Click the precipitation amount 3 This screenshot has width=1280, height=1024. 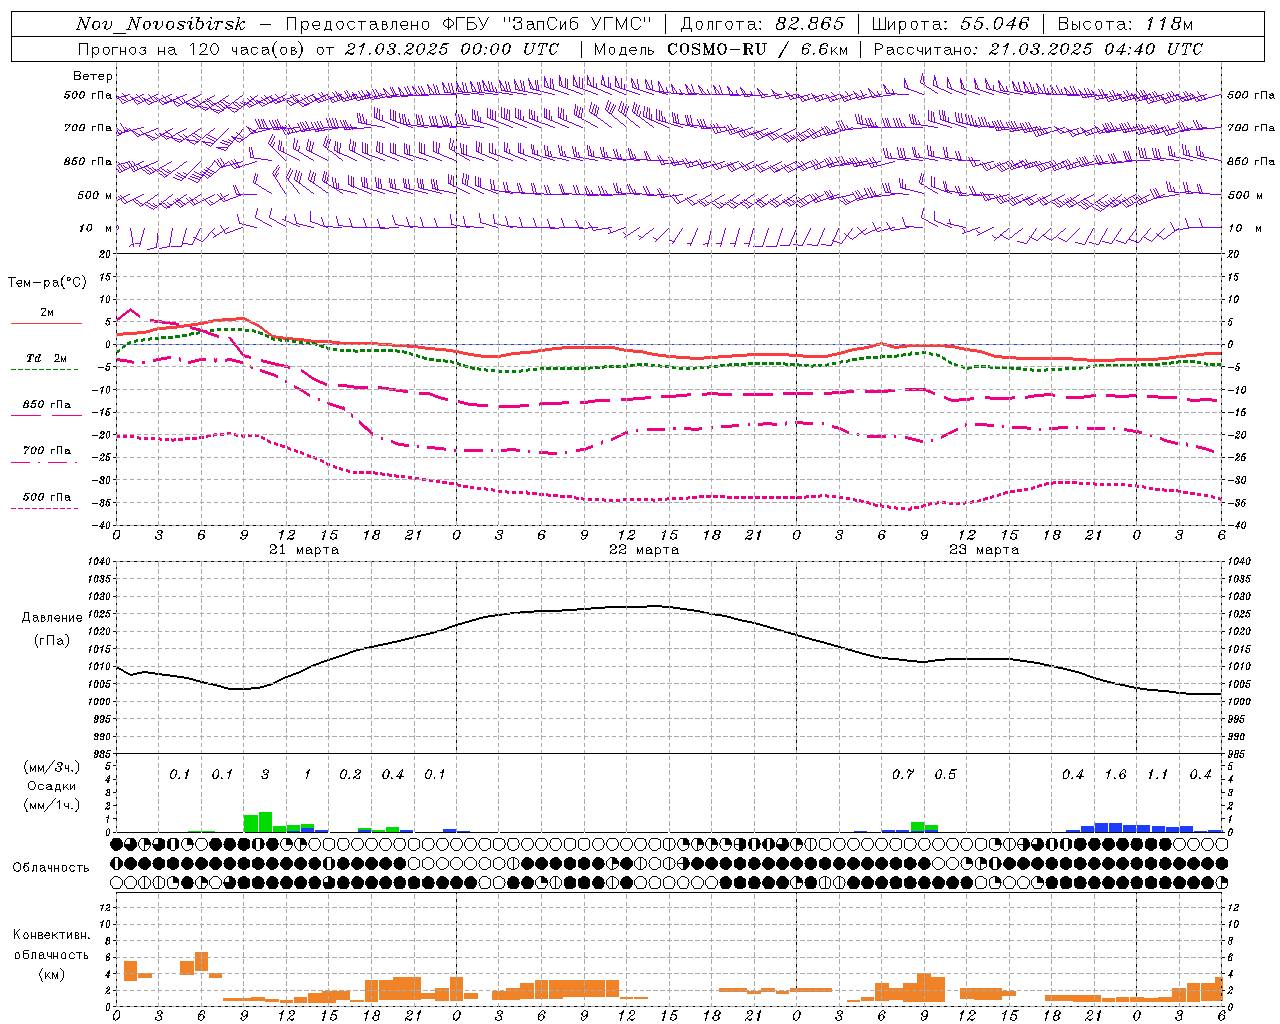tap(265, 774)
